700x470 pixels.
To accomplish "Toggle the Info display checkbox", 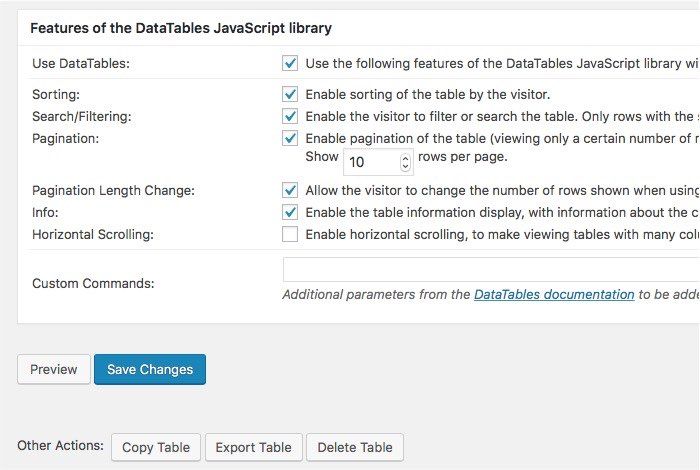I will 290,212.
